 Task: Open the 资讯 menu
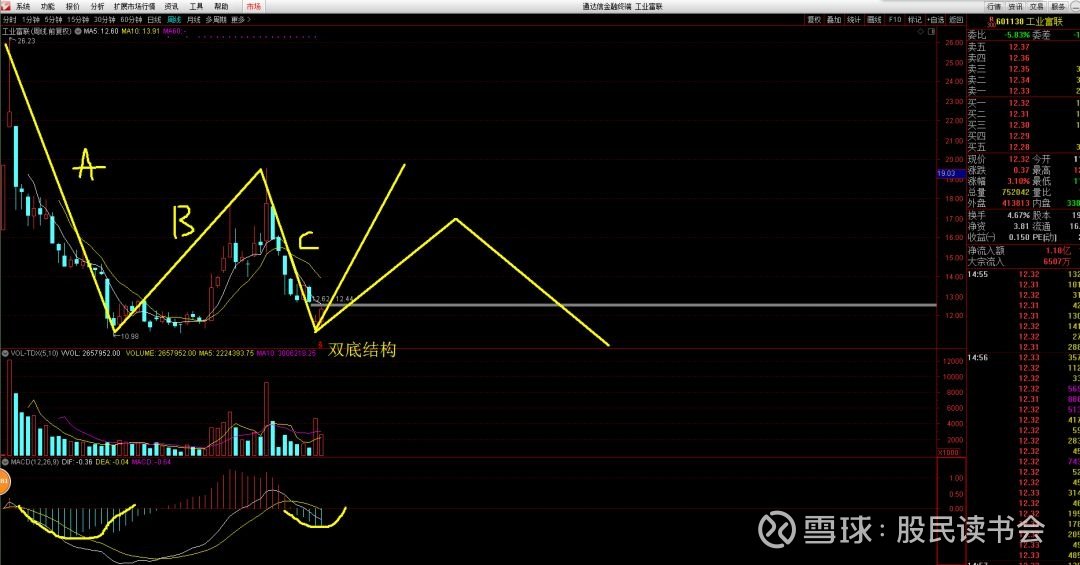click(x=172, y=6)
